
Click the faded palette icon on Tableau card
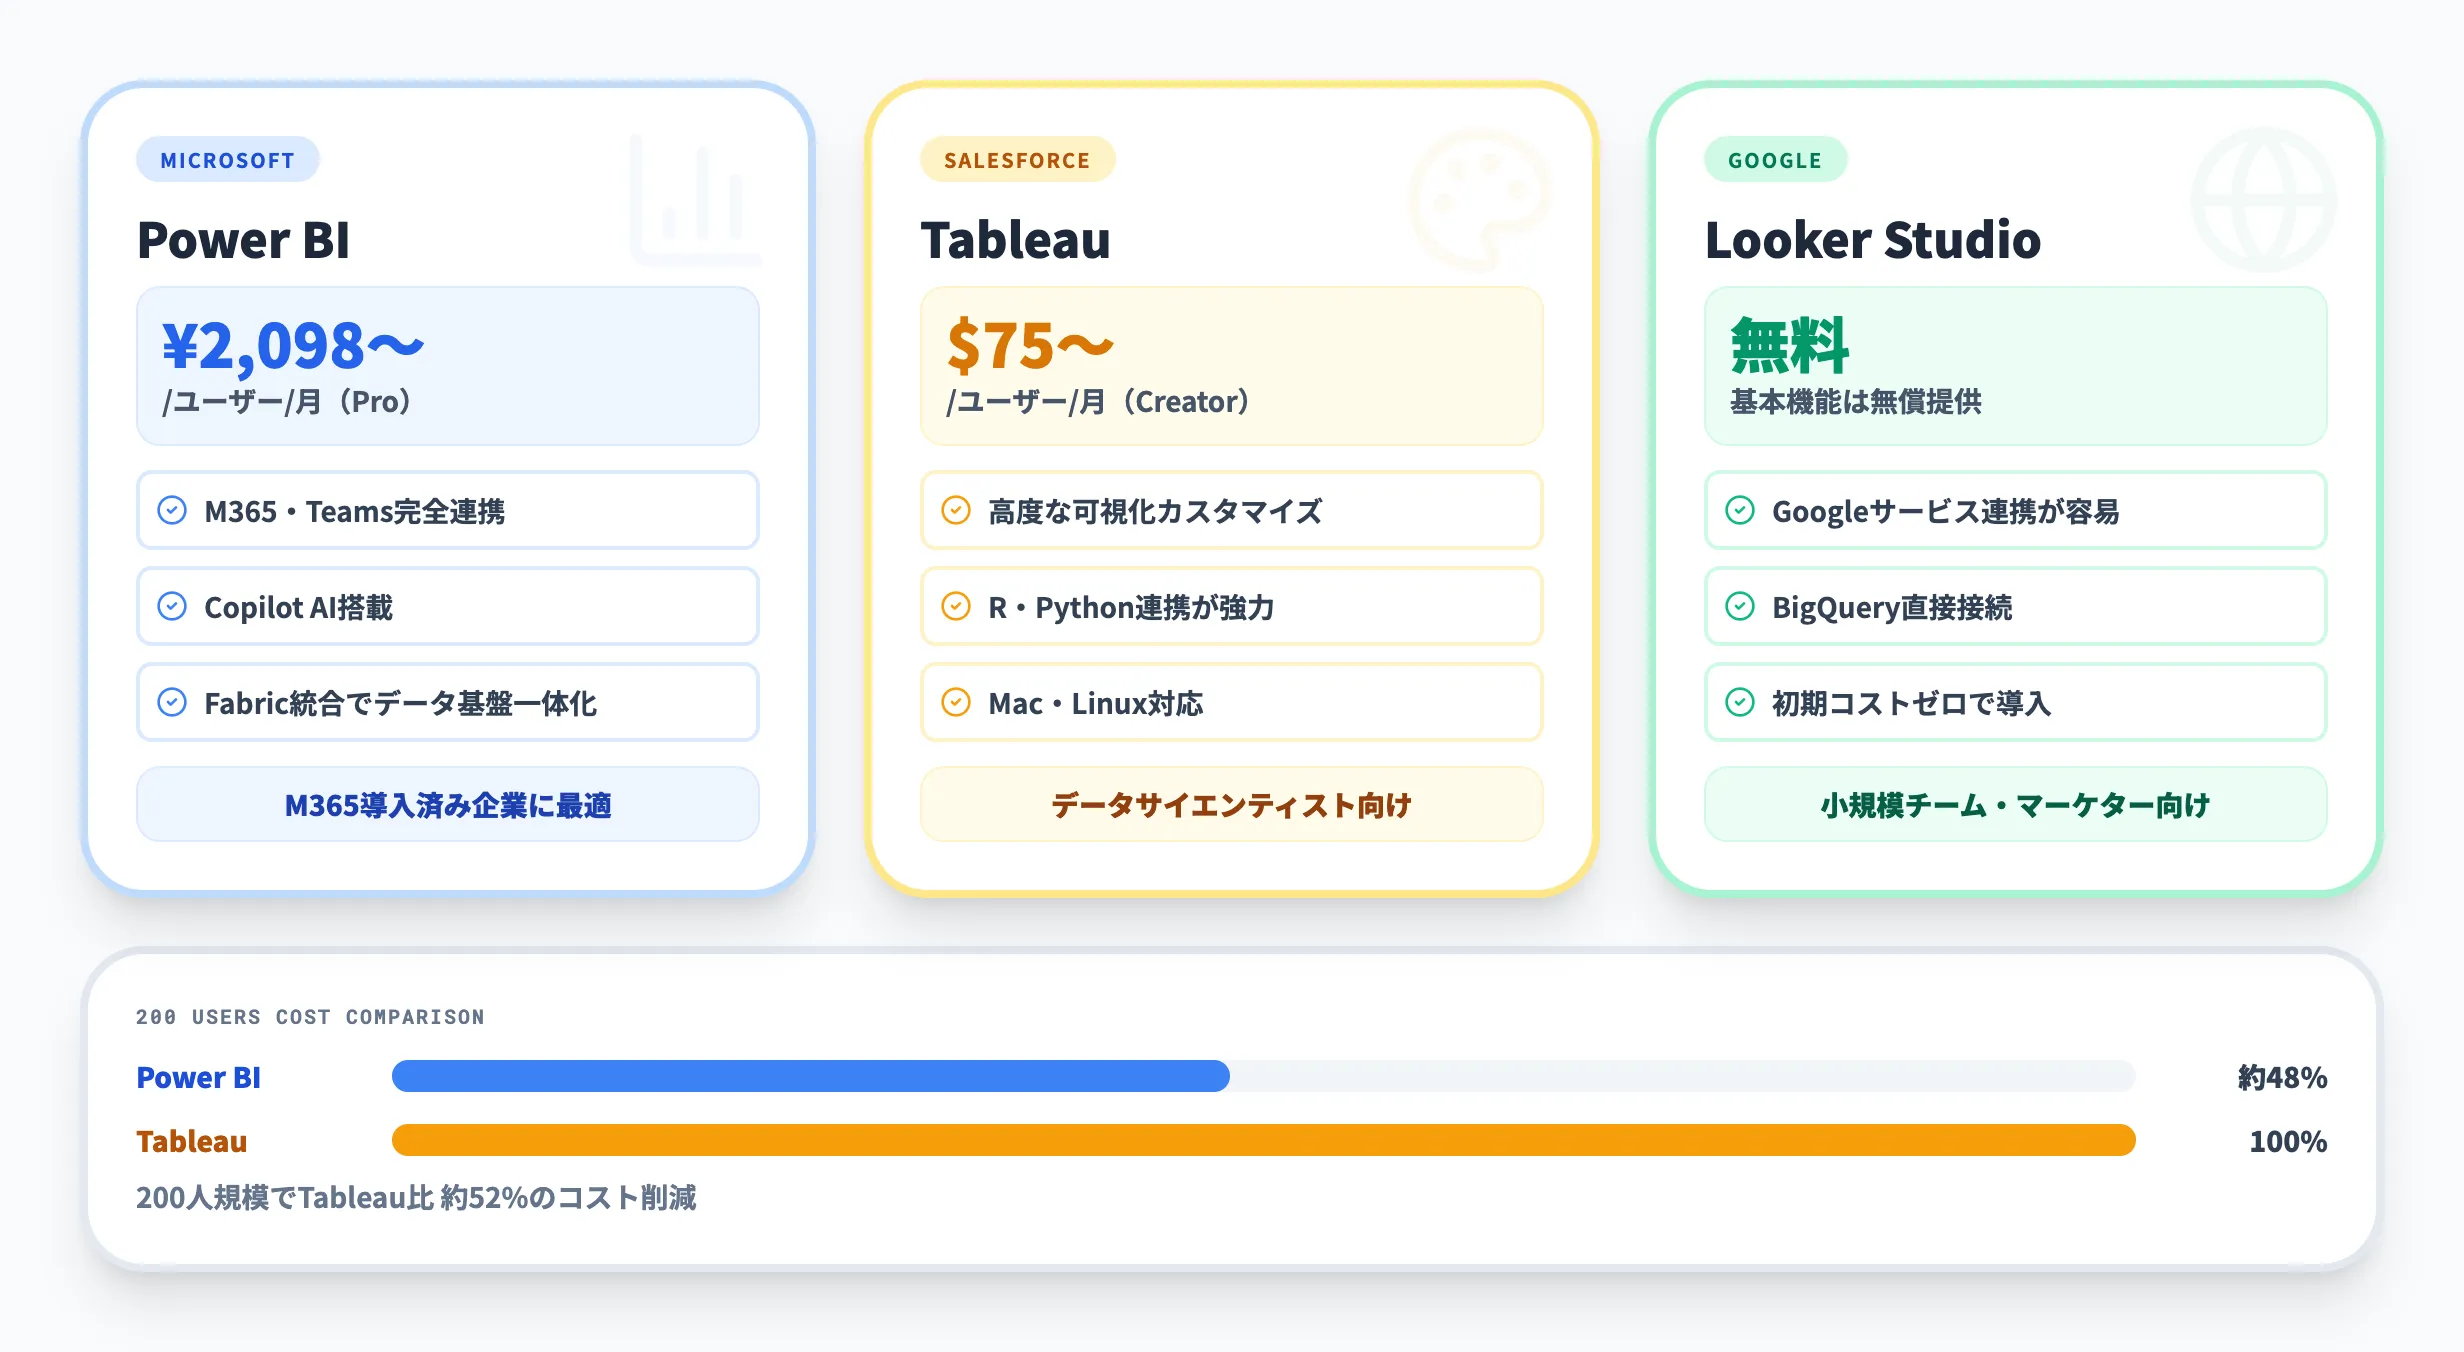(x=1480, y=200)
